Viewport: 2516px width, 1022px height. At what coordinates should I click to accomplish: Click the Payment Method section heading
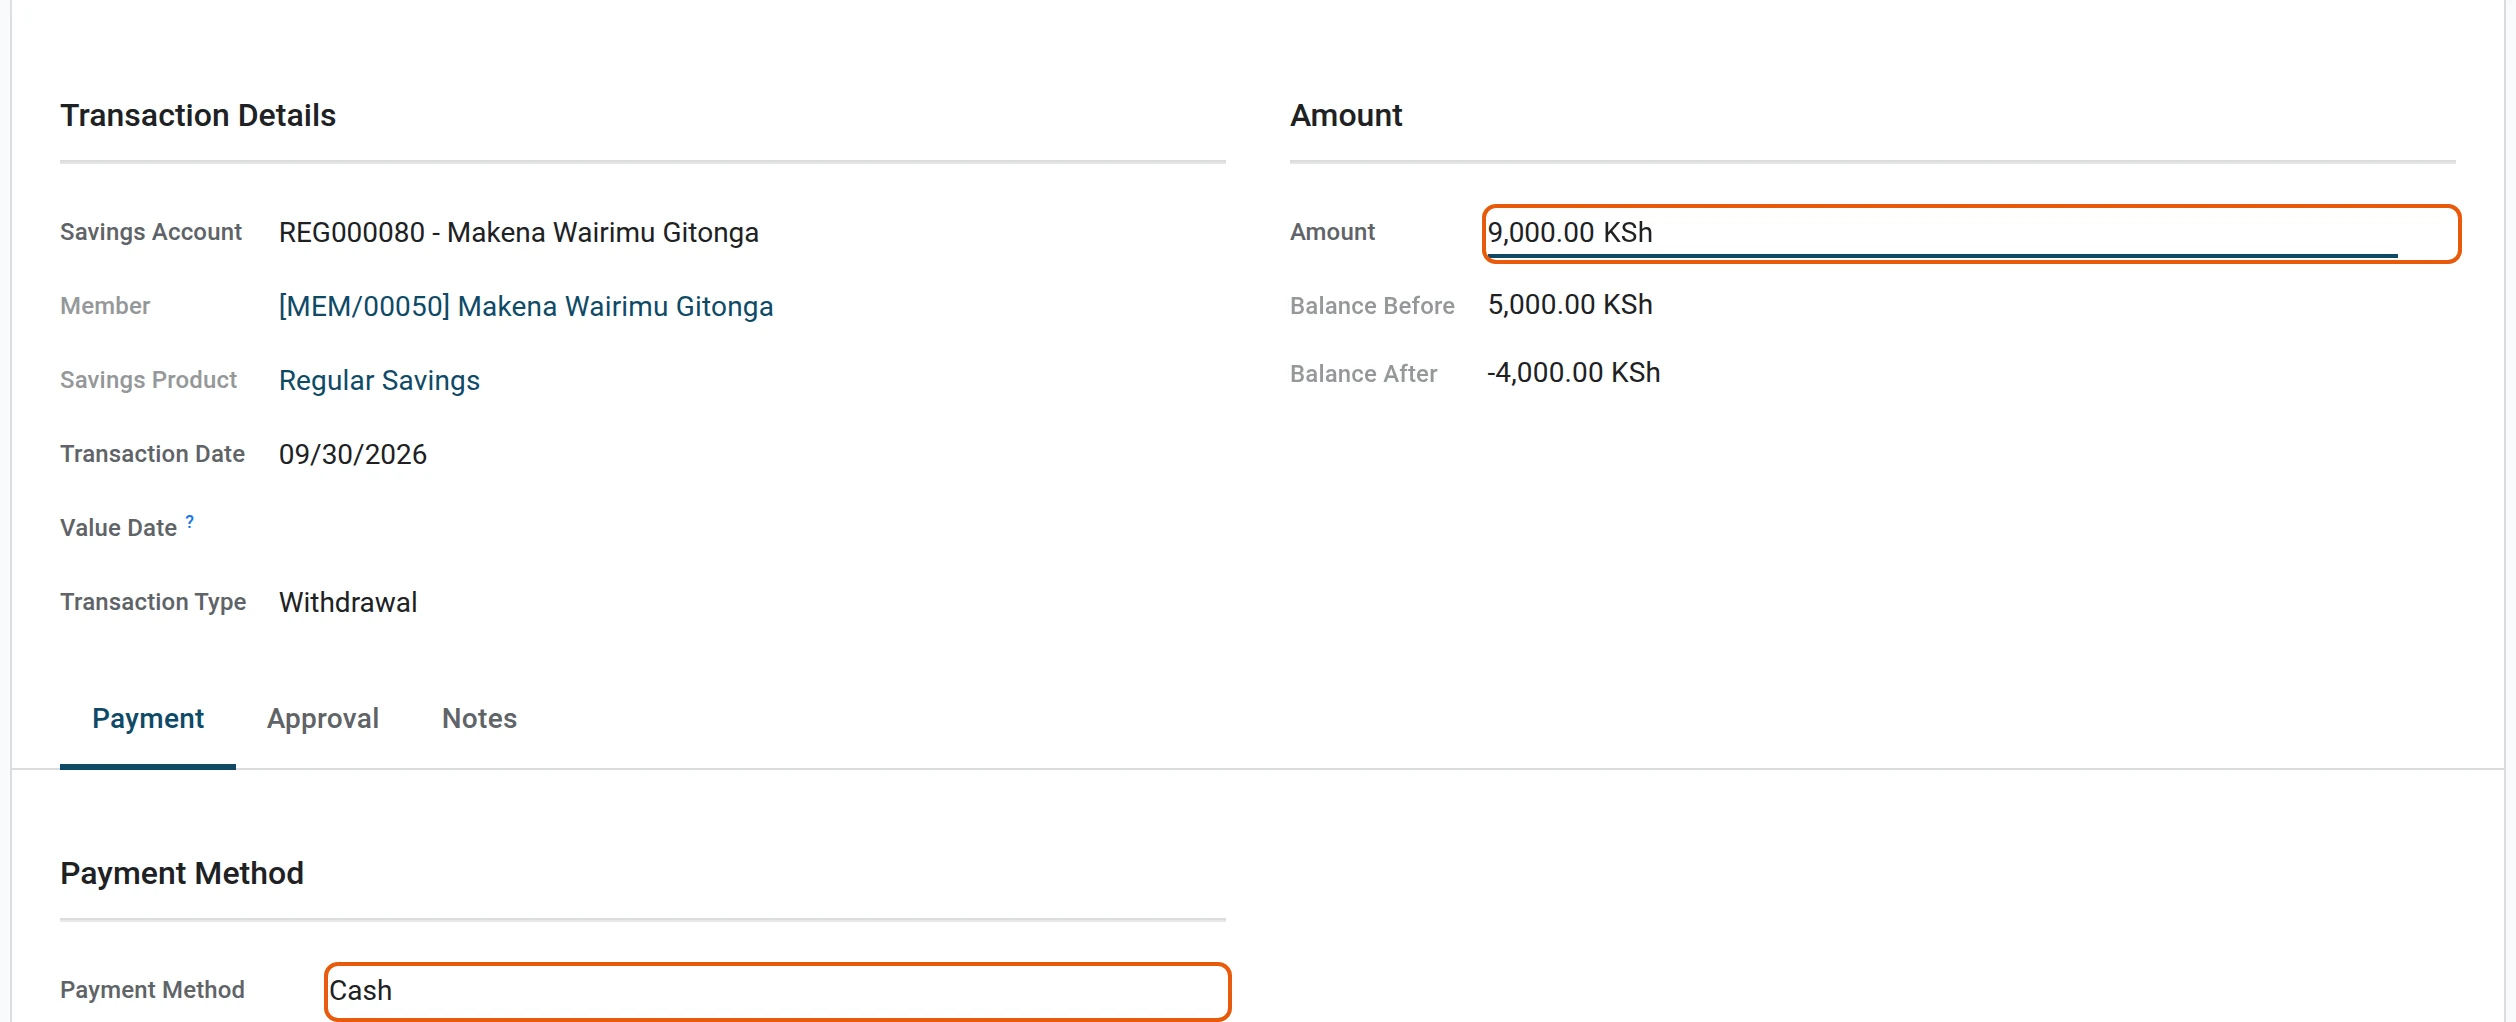[182, 873]
